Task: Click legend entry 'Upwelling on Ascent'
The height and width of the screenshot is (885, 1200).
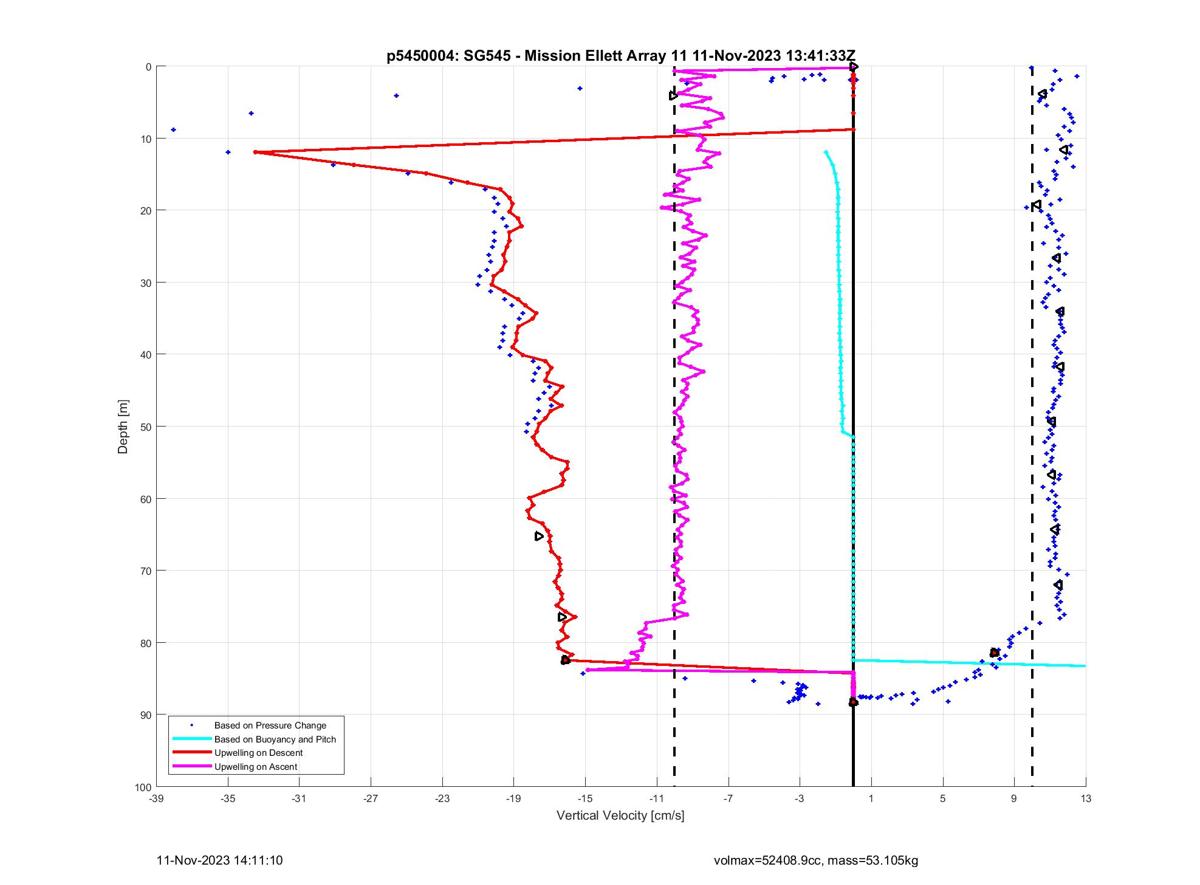Action: 256,767
